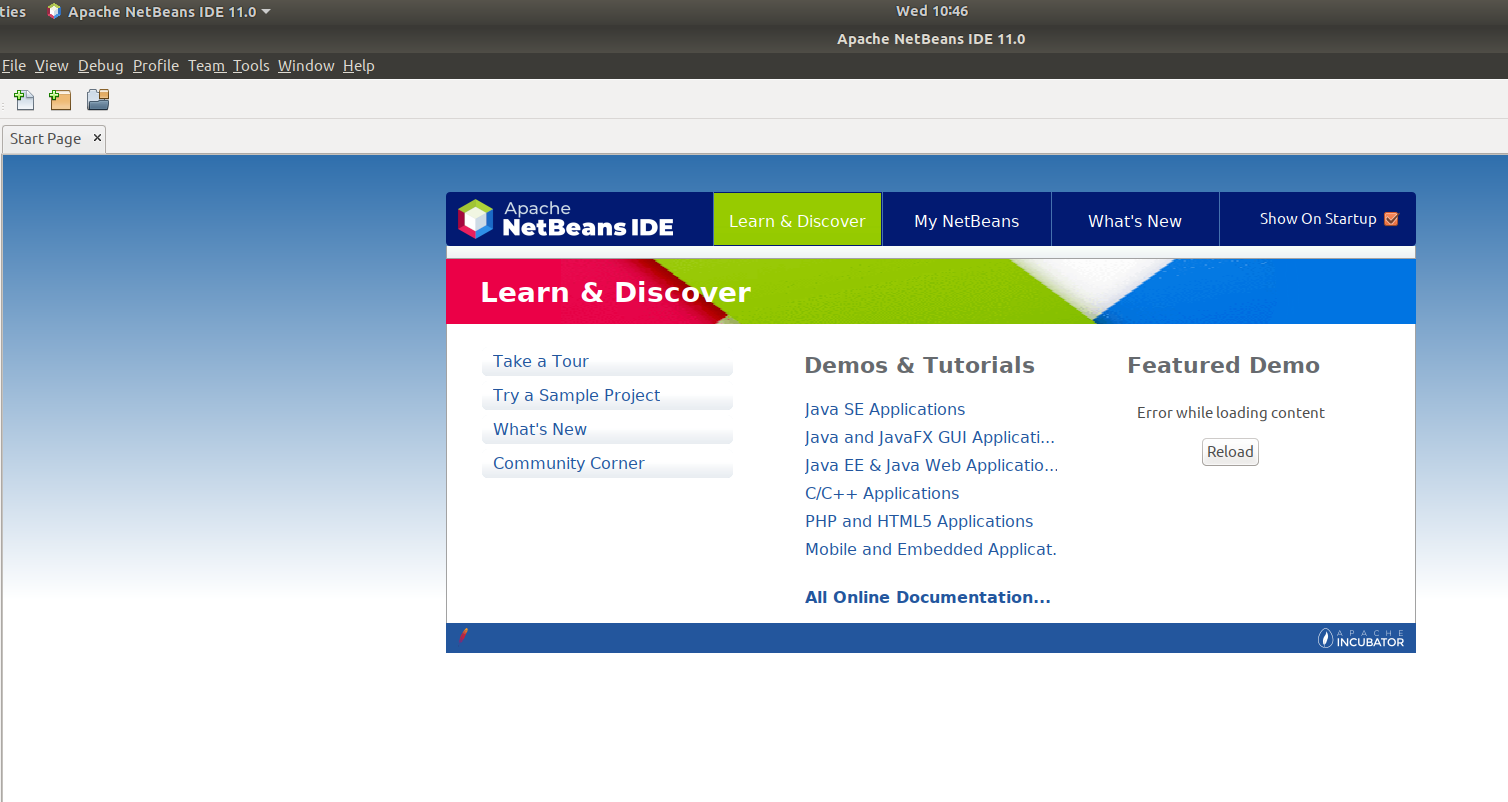The height and width of the screenshot is (802, 1508).
Task: Click the Featured Demo heading
Action: 1224,365
